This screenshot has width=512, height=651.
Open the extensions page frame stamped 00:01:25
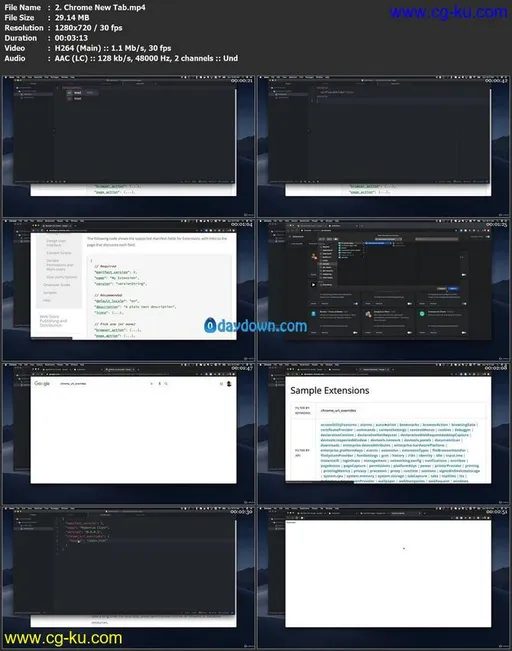point(384,290)
